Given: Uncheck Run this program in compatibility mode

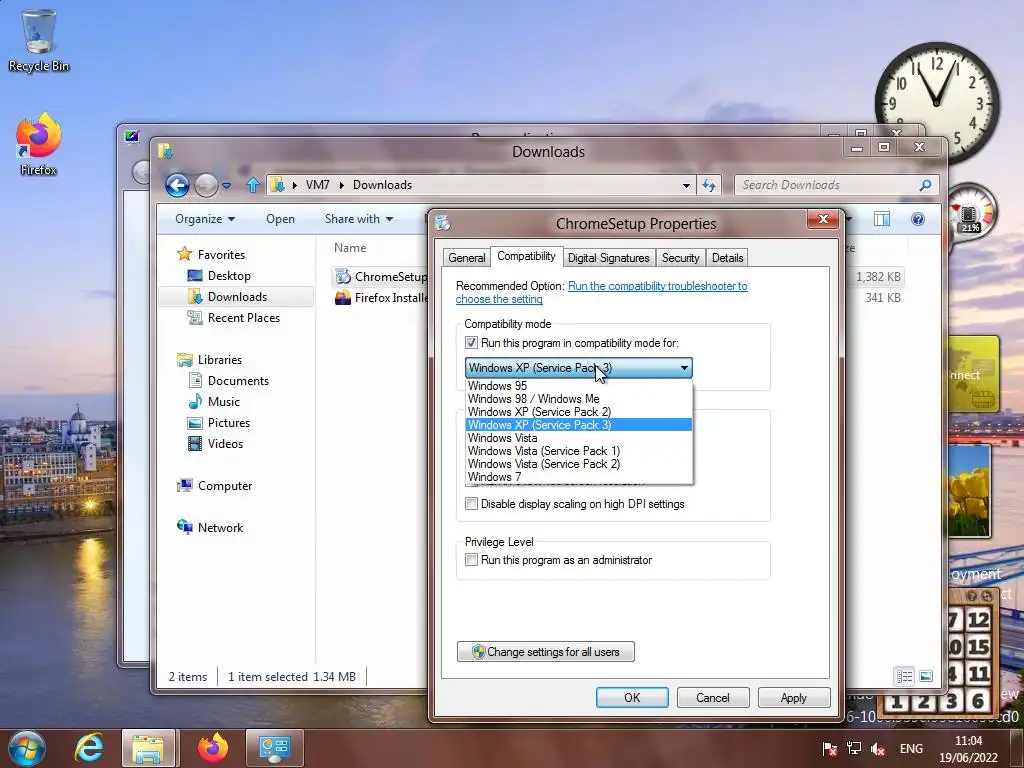Looking at the screenshot, I should click(472, 343).
